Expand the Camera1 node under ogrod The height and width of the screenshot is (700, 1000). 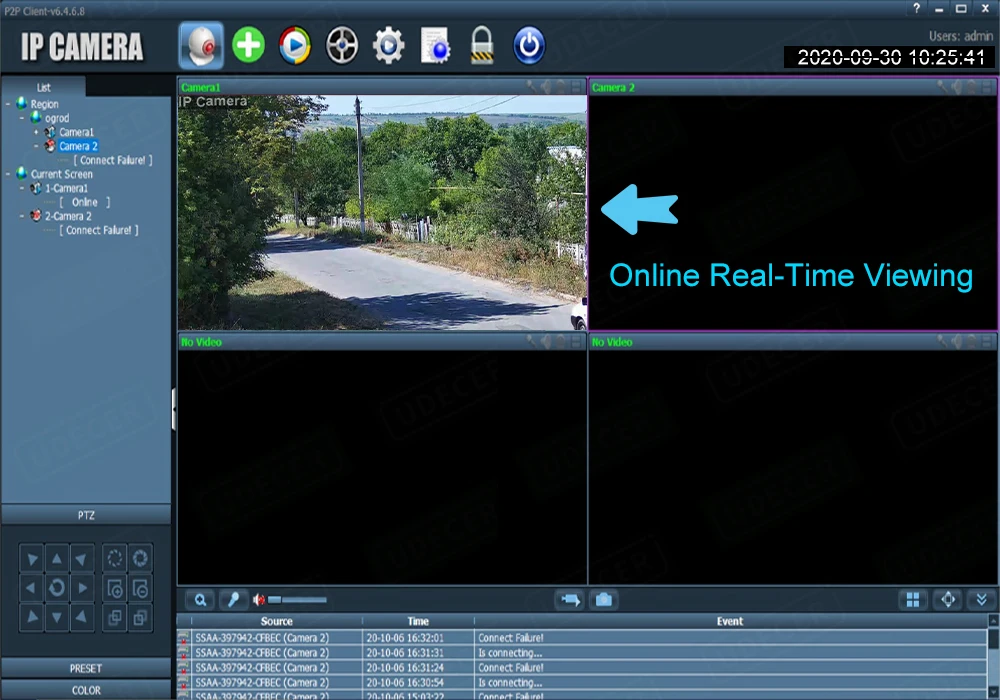coord(36,132)
